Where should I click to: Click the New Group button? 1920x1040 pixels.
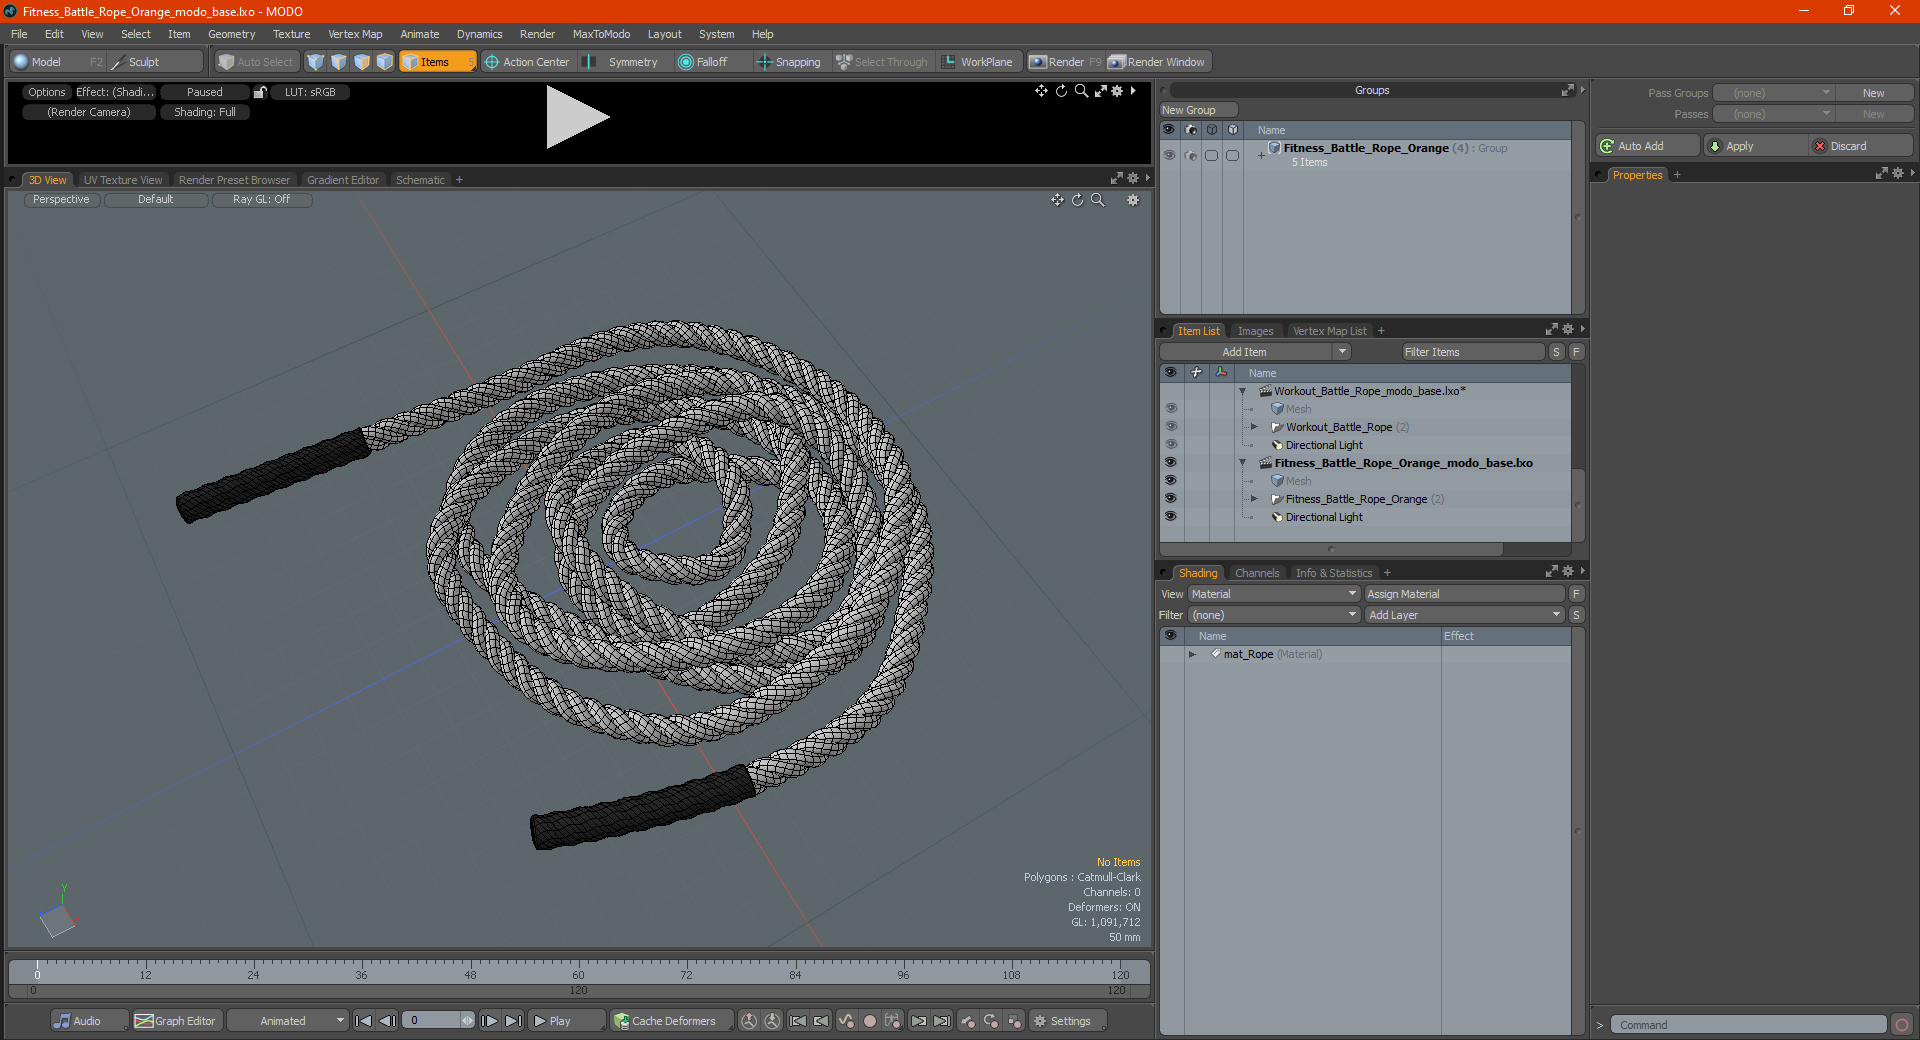coord(1198,110)
